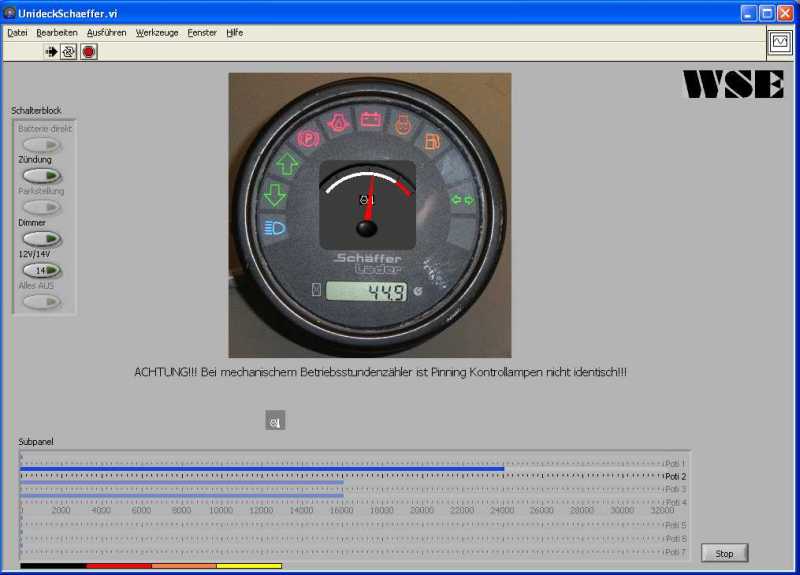The image size is (800, 575).
Task: Click the Stop button
Action: pos(724,553)
